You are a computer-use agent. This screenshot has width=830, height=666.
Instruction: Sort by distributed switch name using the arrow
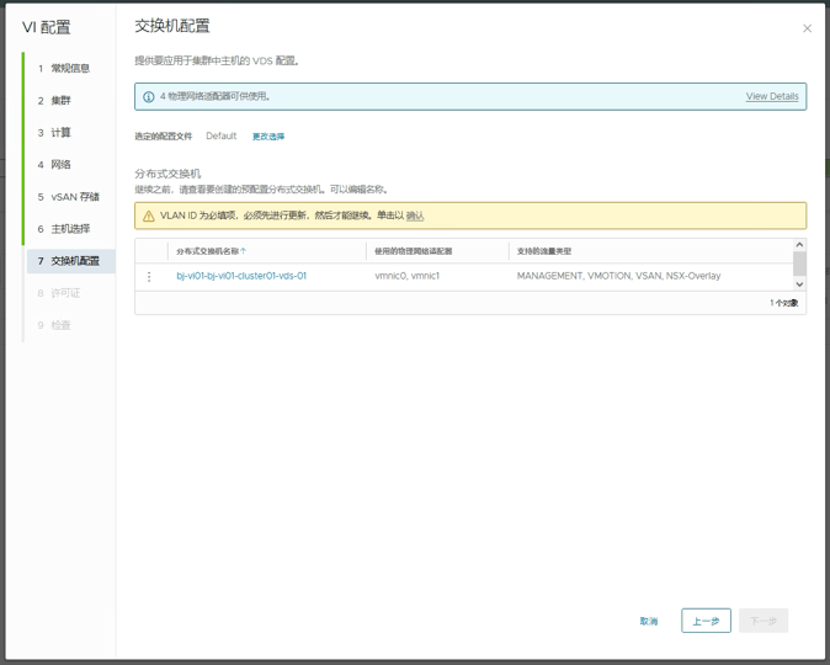point(243,251)
